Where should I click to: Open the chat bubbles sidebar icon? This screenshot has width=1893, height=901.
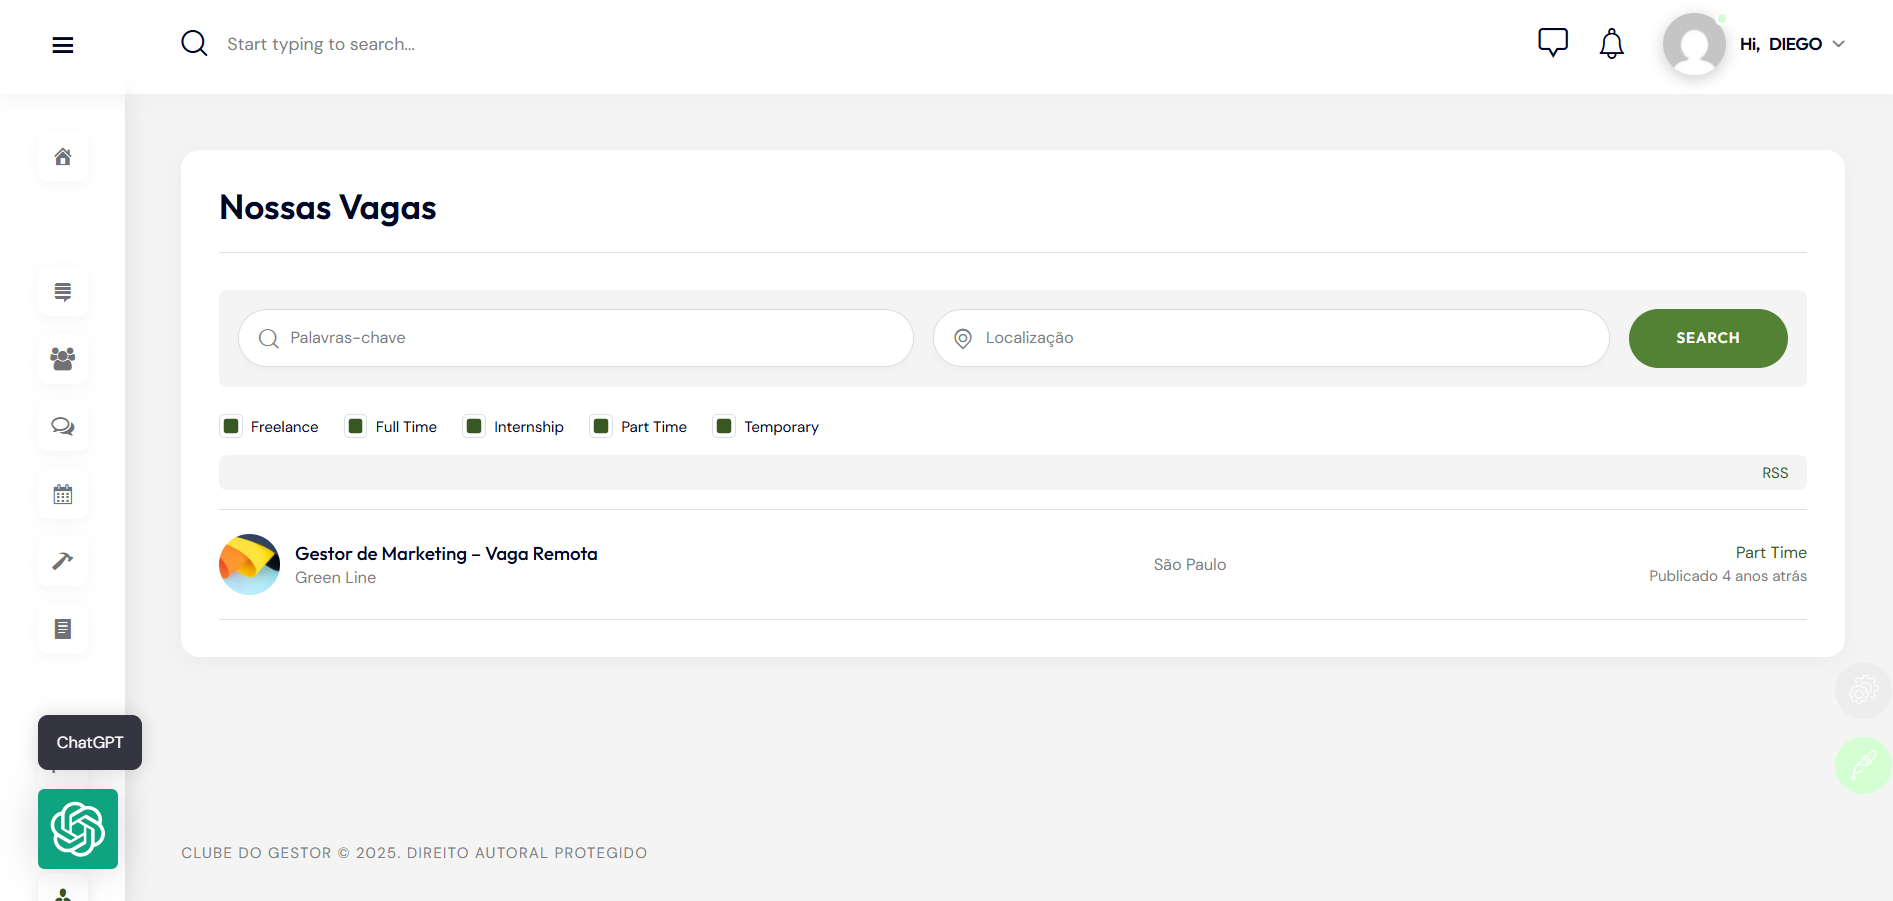[63, 427]
